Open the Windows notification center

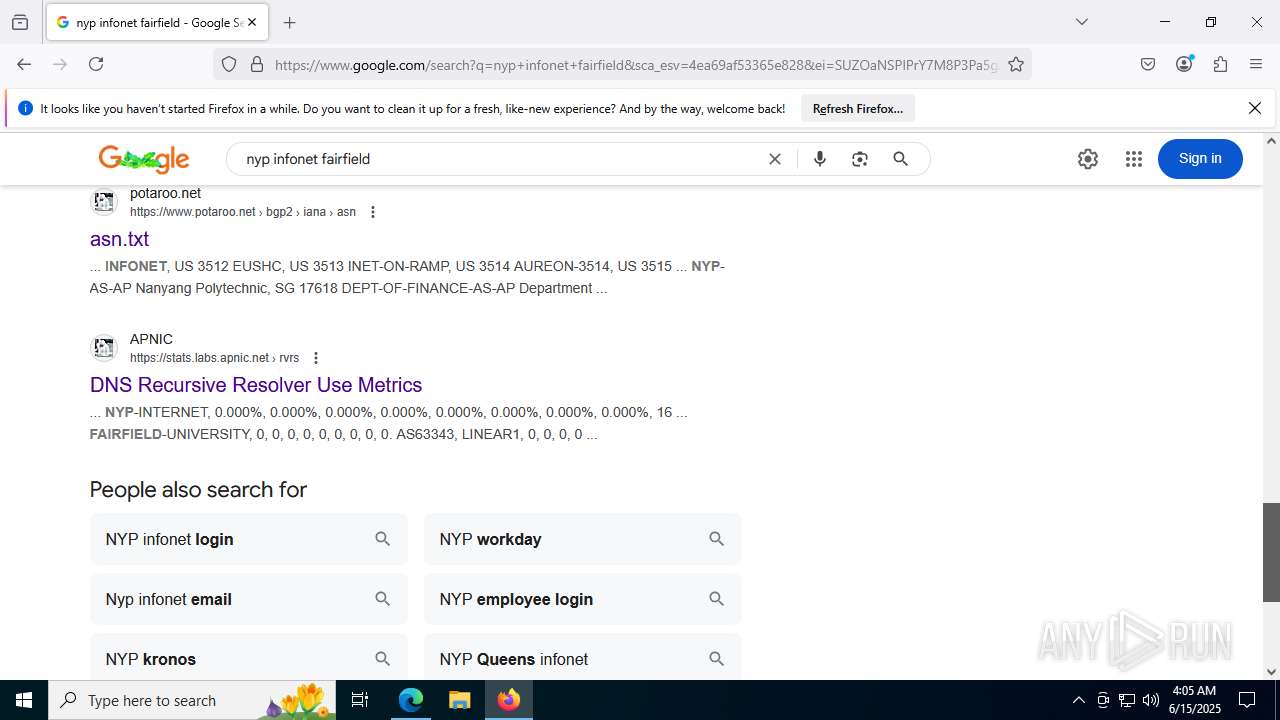(1247, 700)
